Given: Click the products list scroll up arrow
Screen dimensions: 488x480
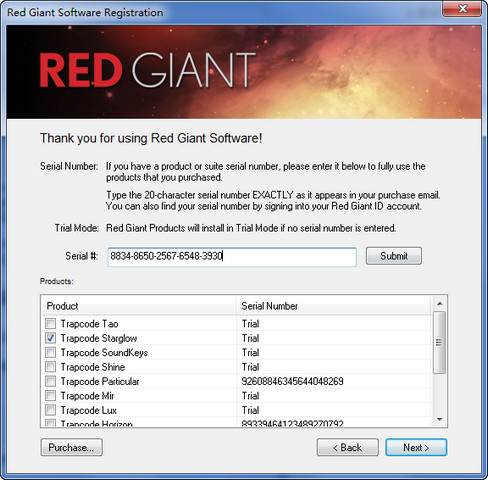Looking at the screenshot, I should [440, 303].
